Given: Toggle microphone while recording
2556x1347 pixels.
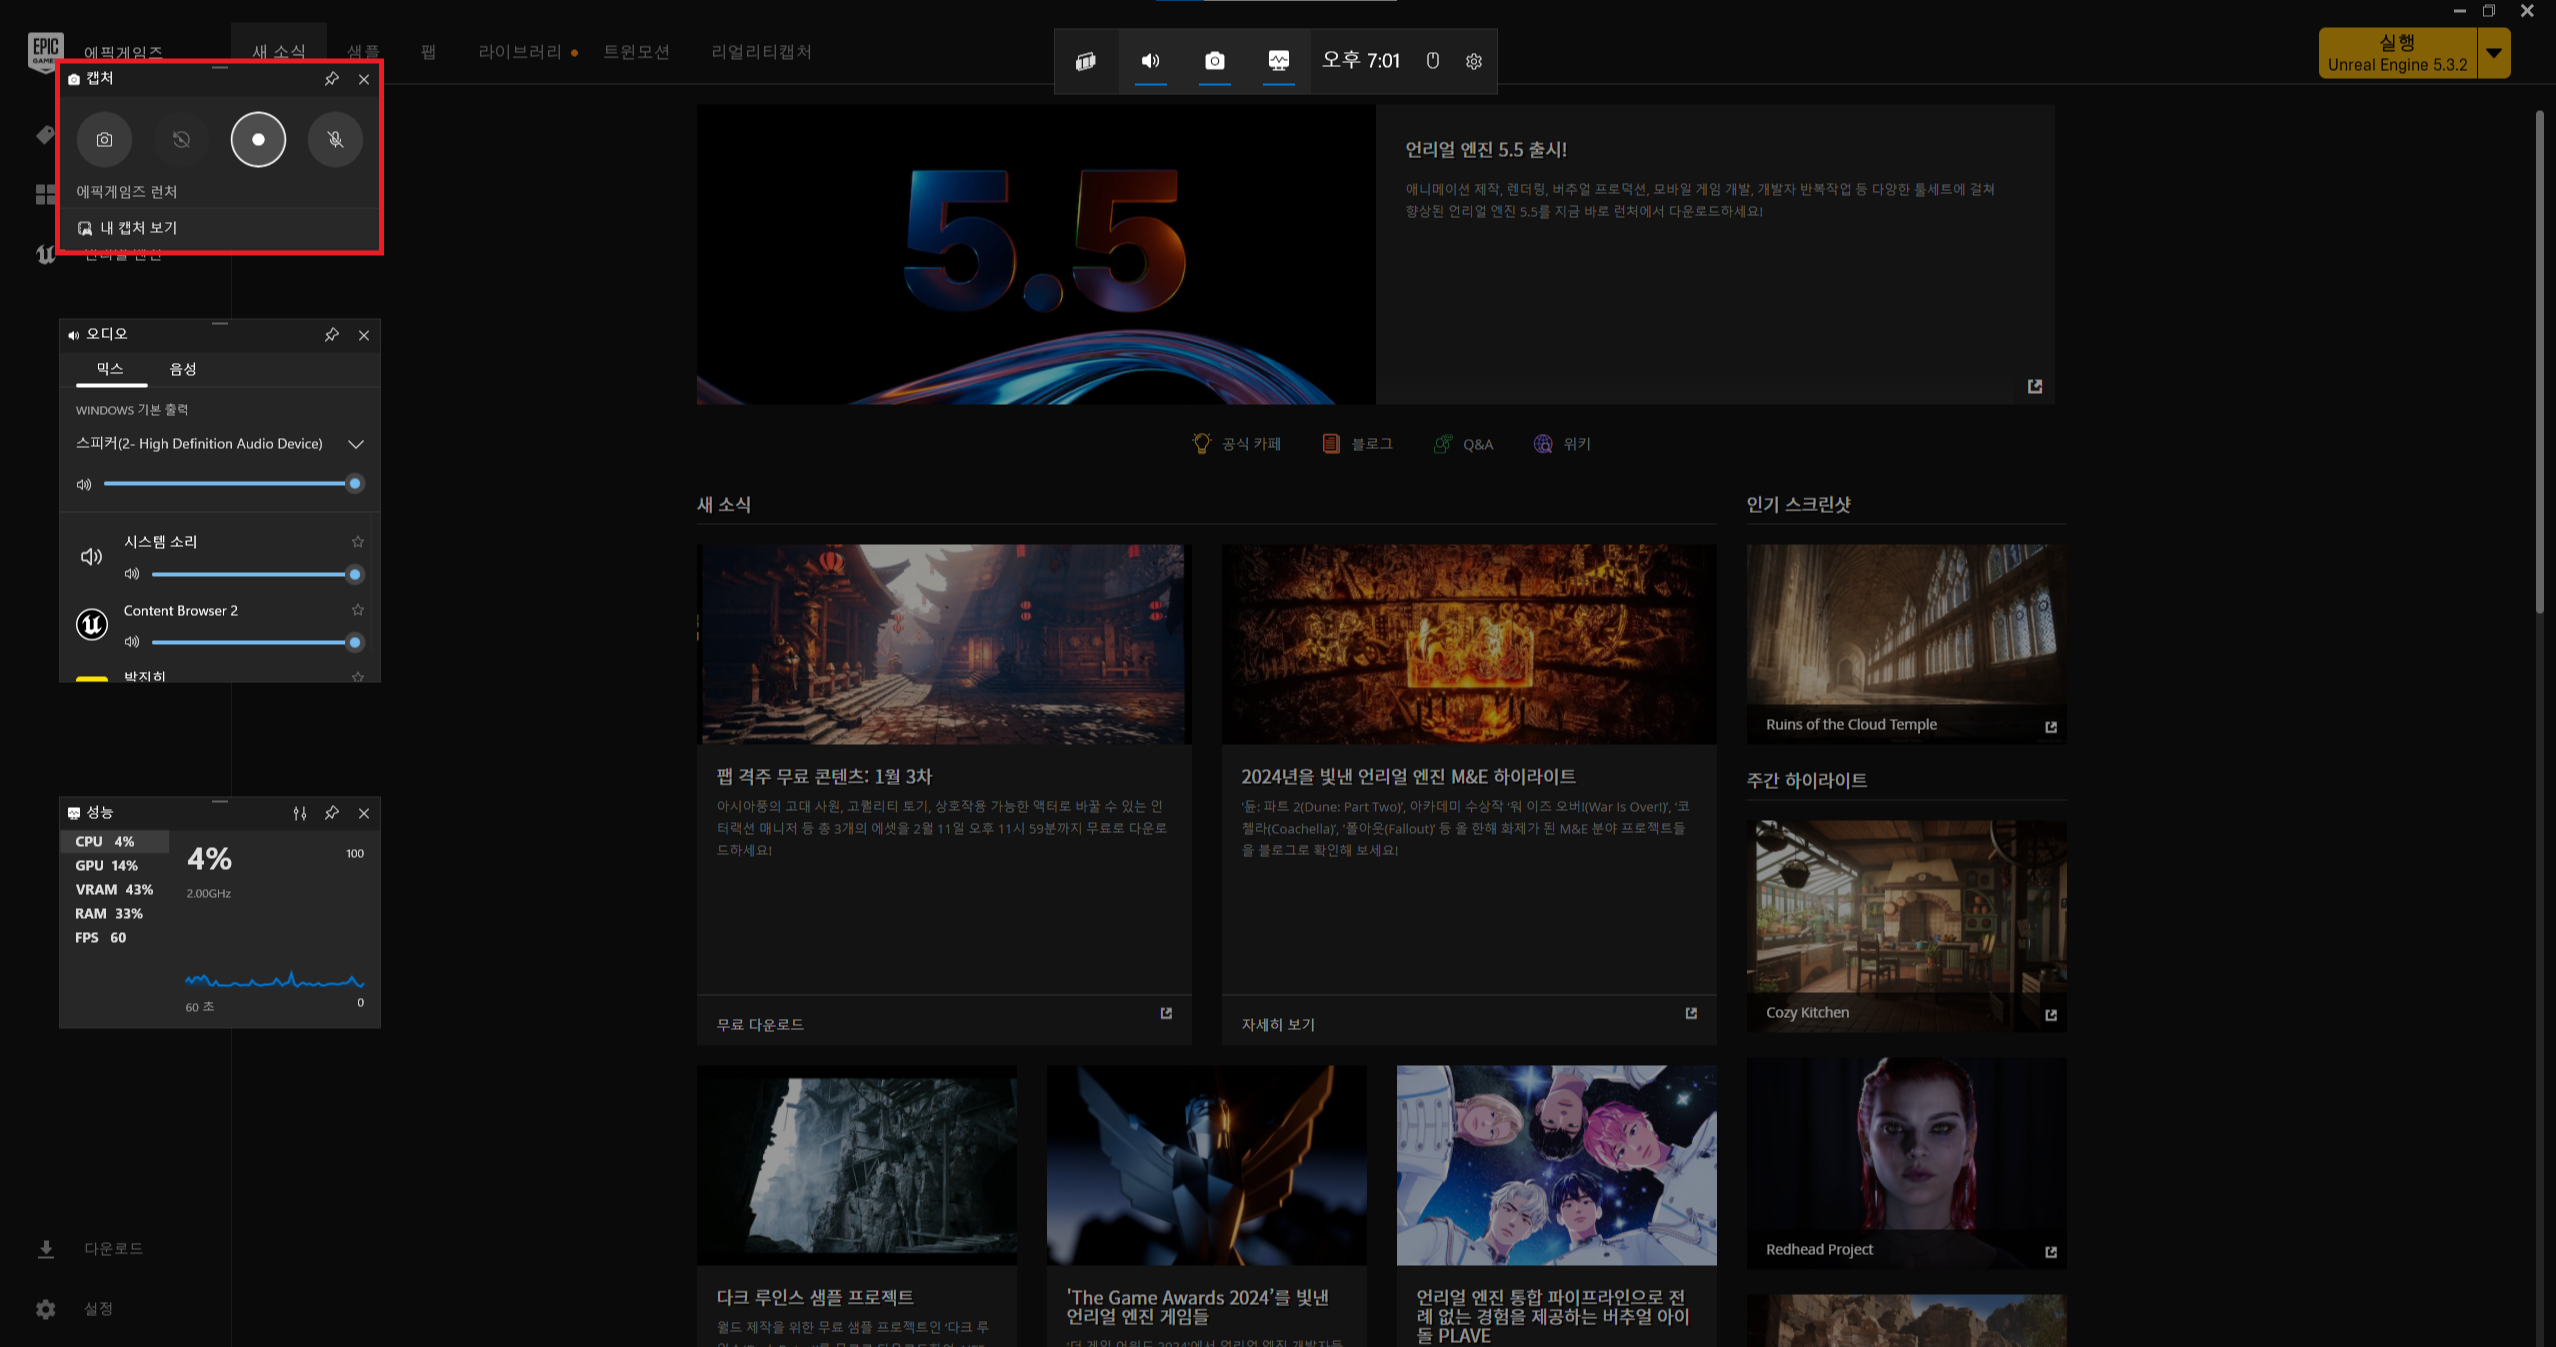Looking at the screenshot, I should click(335, 140).
